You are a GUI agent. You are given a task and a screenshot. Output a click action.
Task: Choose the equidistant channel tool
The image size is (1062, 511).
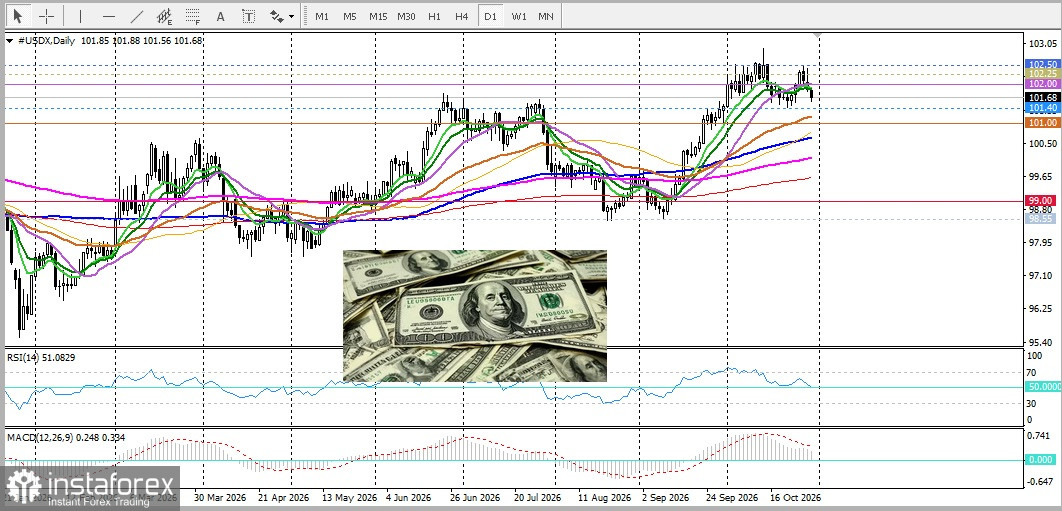coord(164,16)
